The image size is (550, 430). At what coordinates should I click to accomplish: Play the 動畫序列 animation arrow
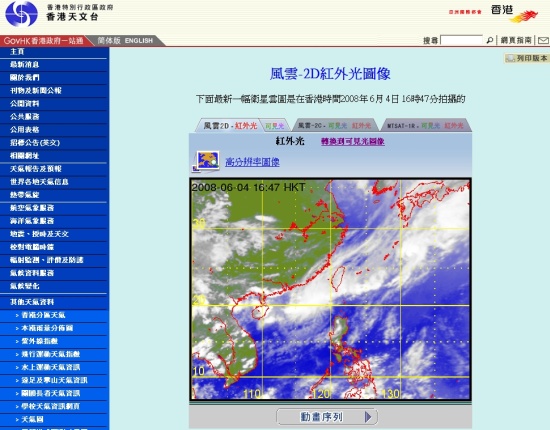pyautogui.click(x=368, y=417)
